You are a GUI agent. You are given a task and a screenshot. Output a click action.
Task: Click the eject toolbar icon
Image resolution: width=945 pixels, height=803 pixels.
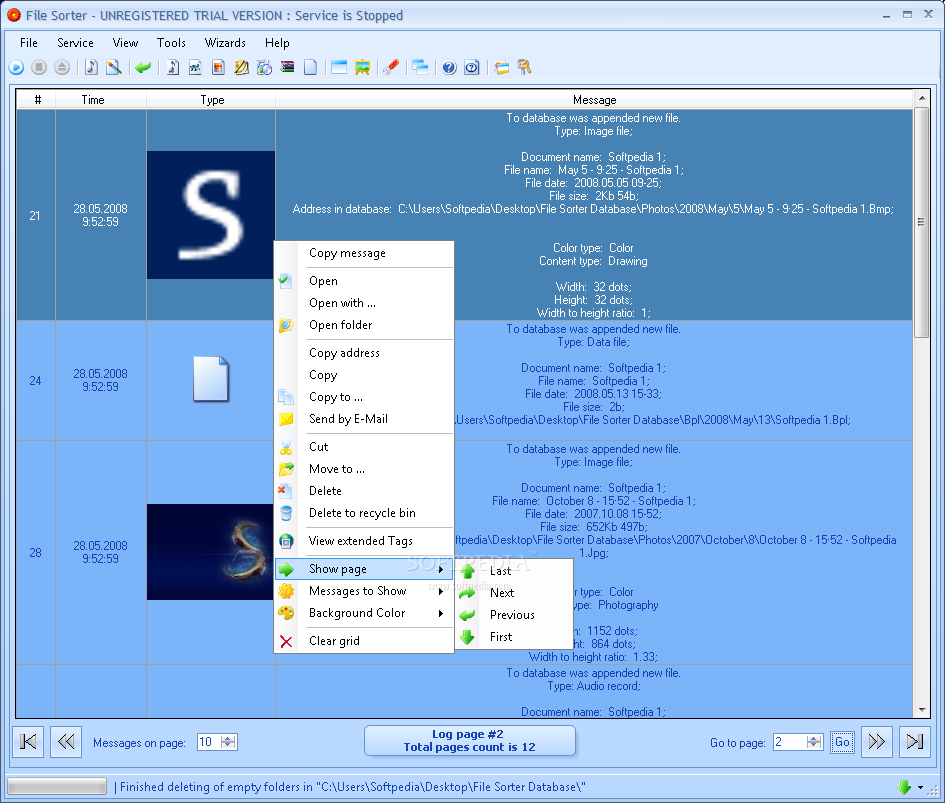62,68
